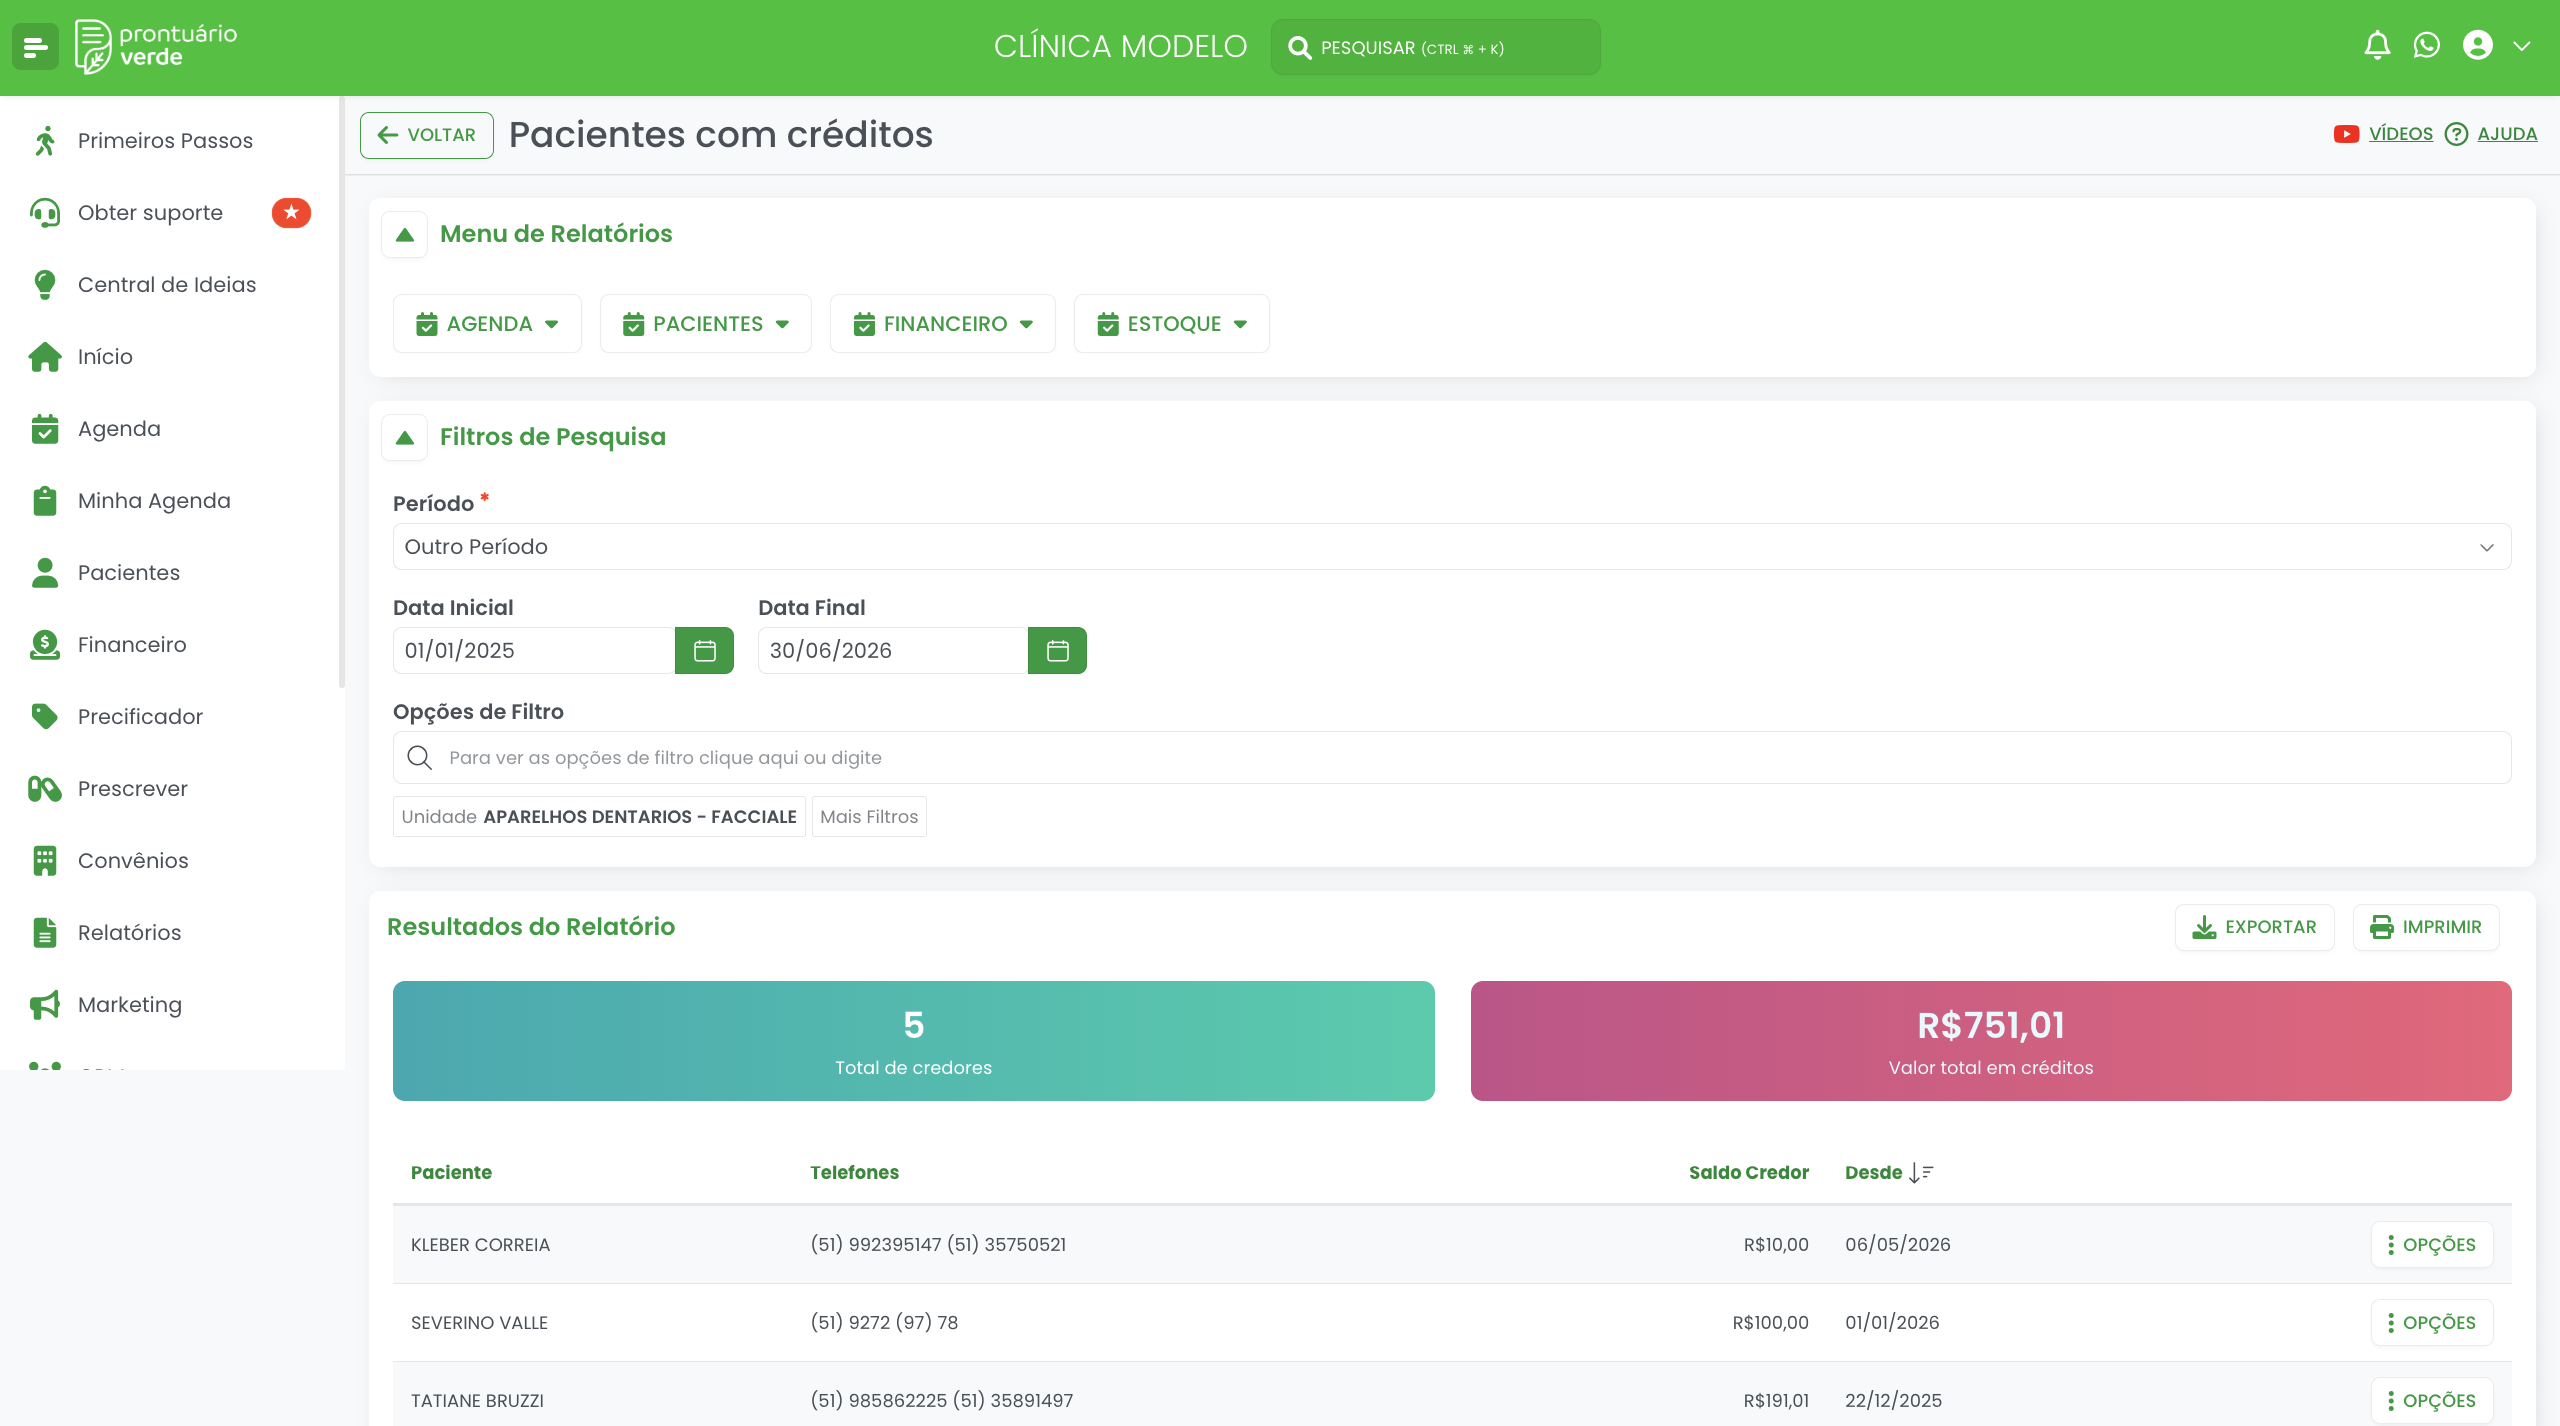2560x1426 pixels.
Task: Open the PACIENTES reports dropdown
Action: coord(706,324)
